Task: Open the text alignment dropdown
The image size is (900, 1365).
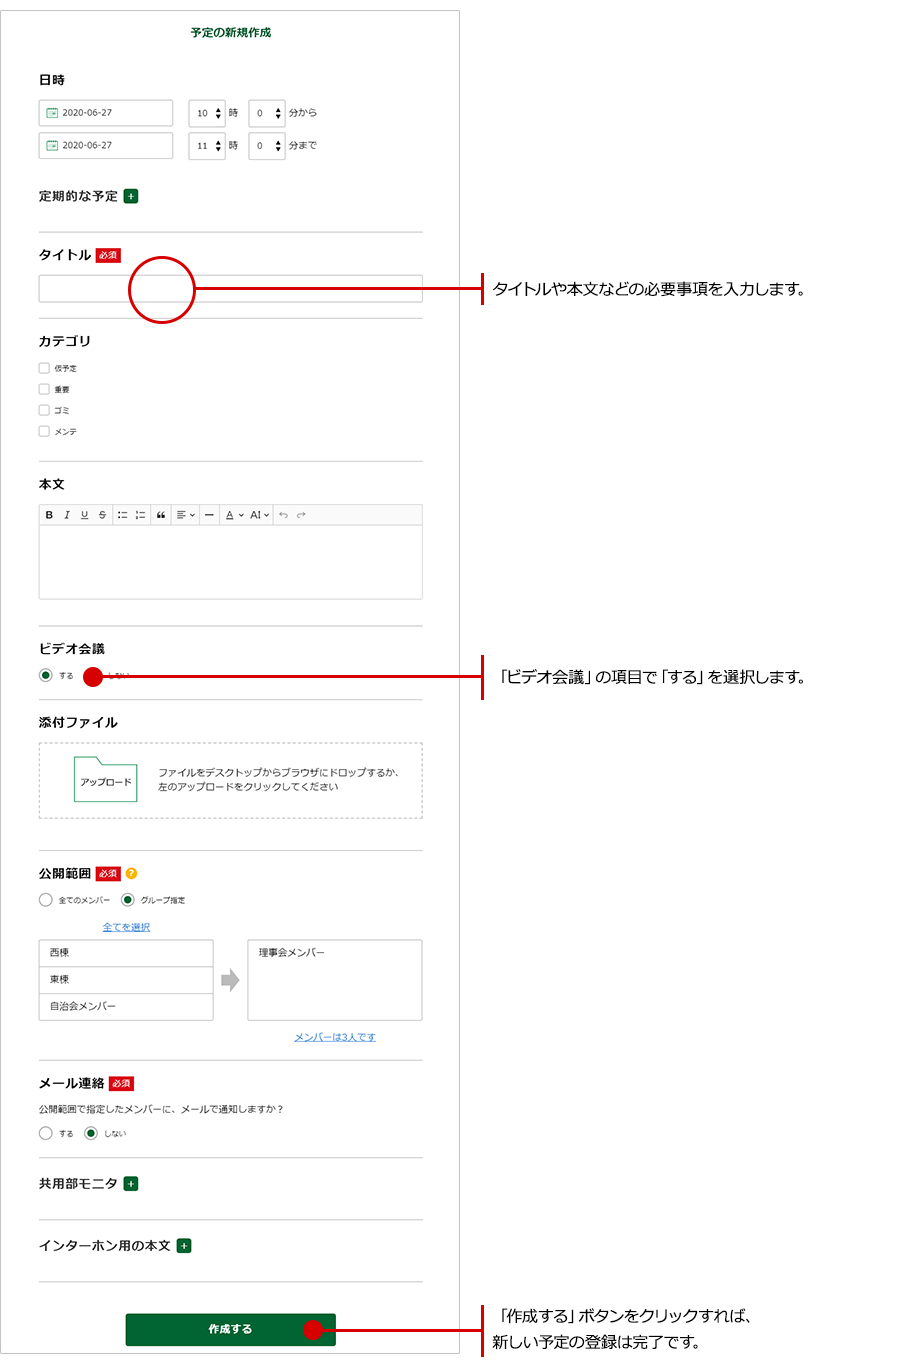Action: click(x=185, y=515)
